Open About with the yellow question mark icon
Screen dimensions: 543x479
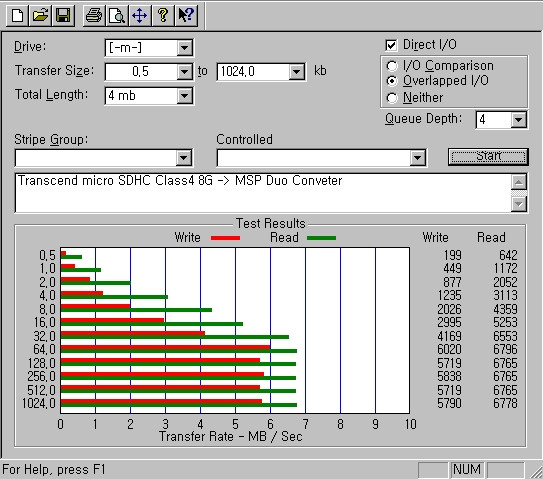163,16
